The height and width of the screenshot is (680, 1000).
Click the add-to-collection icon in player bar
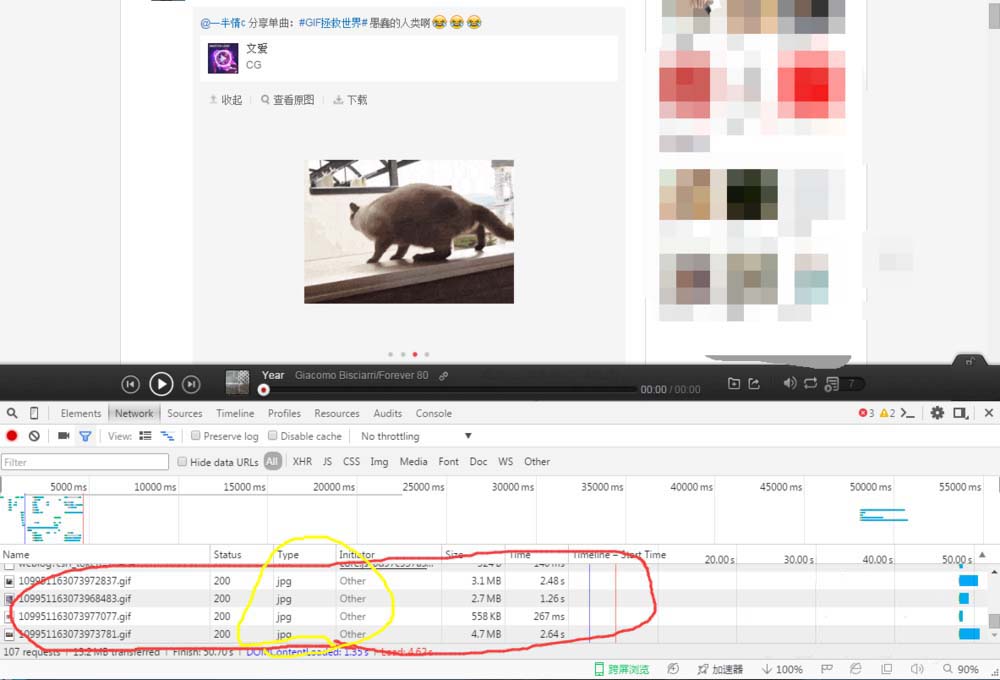[x=734, y=383]
